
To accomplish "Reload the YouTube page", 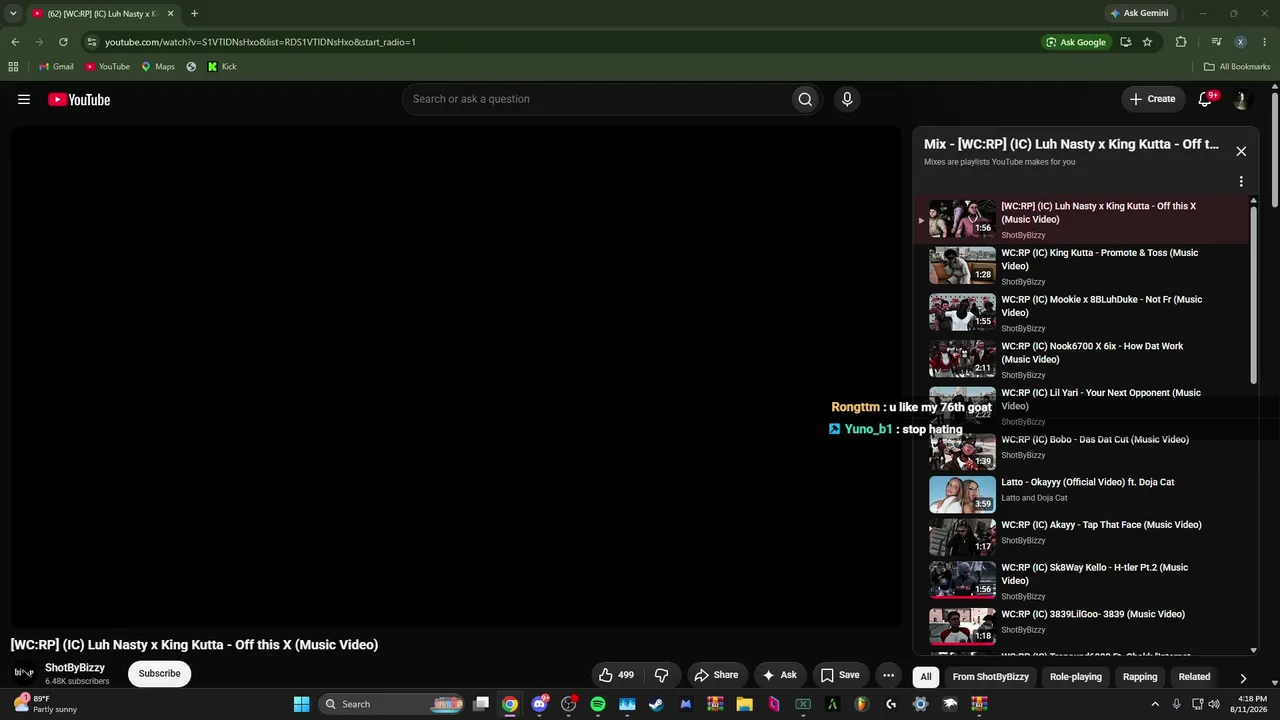I will 63,42.
